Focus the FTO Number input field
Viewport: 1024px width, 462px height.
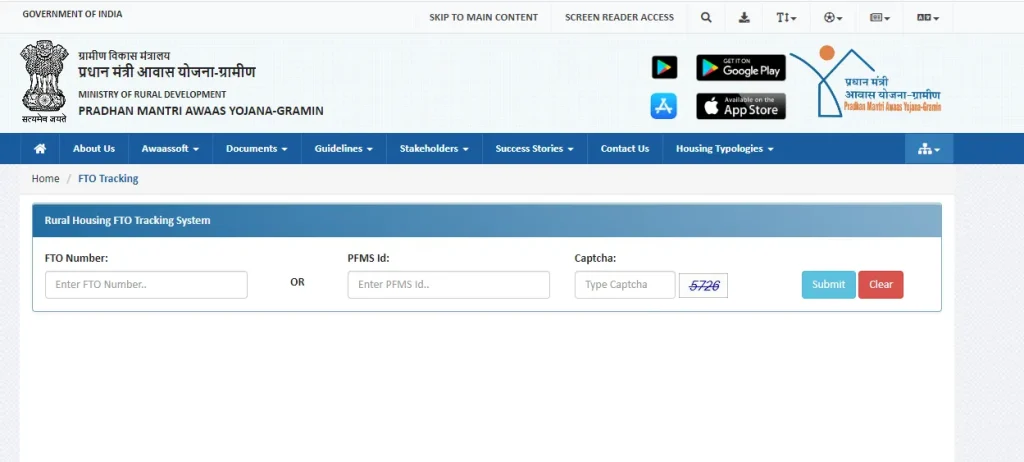[146, 285]
